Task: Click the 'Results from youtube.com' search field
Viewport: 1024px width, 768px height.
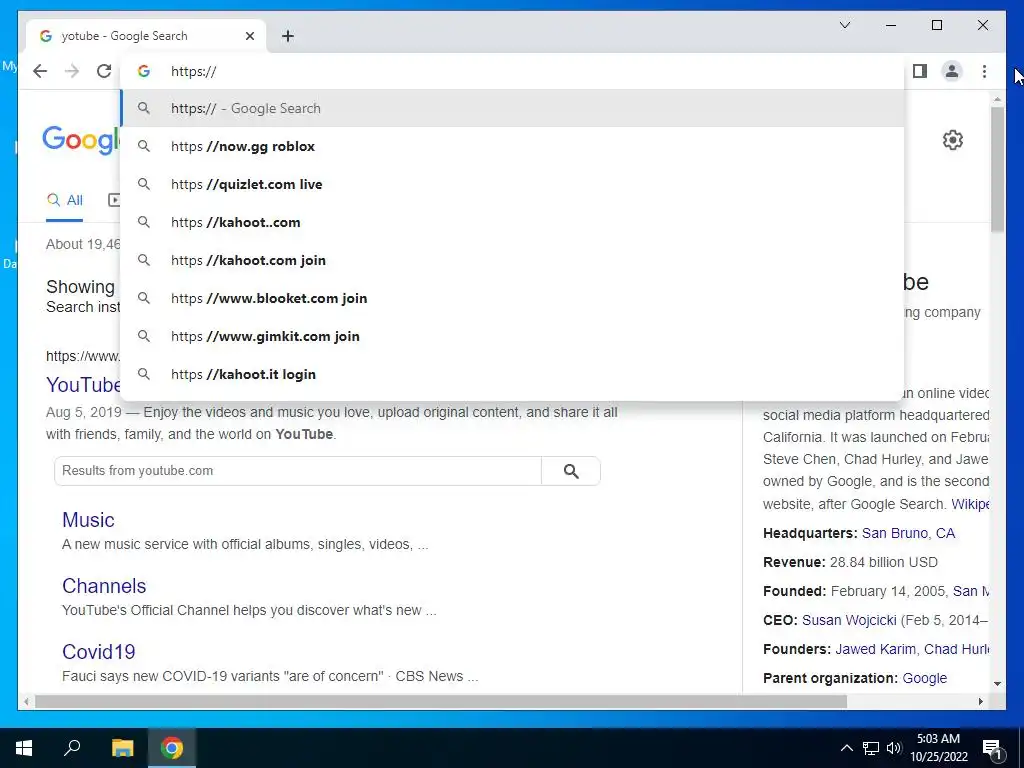Action: (298, 471)
